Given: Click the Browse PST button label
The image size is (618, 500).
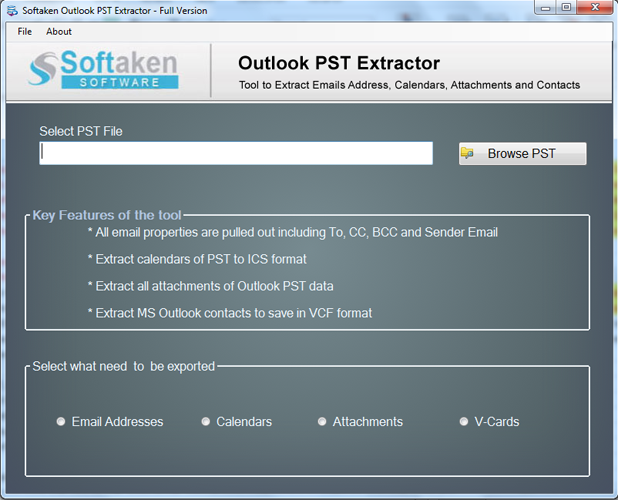Looking at the screenshot, I should pos(521,154).
